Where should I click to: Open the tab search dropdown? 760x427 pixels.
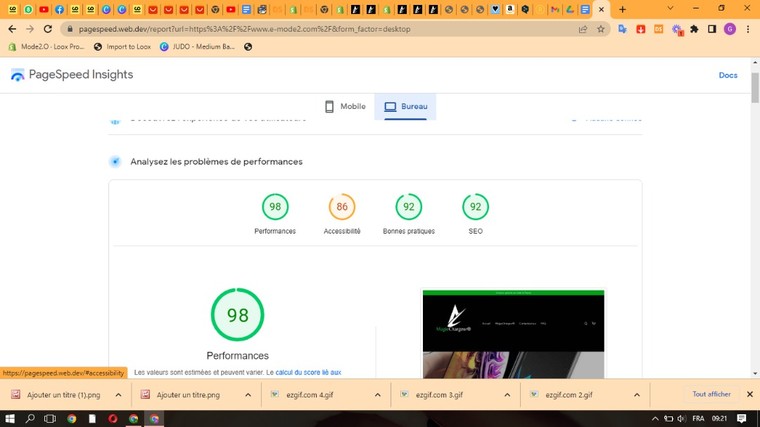click(670, 9)
